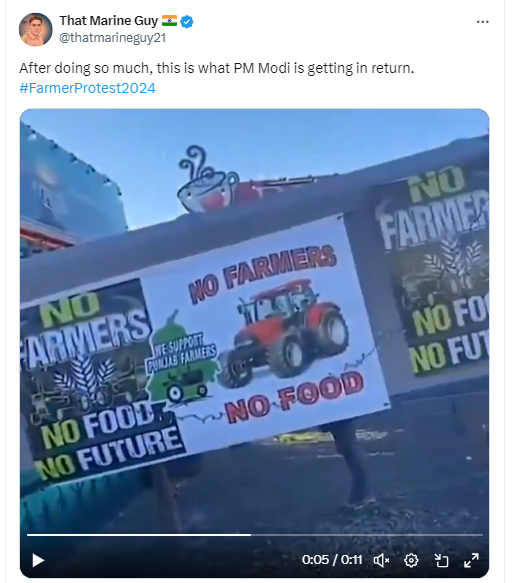Open the That Marine Guy display name
The width and height of the screenshot is (513, 583).
coord(109,21)
